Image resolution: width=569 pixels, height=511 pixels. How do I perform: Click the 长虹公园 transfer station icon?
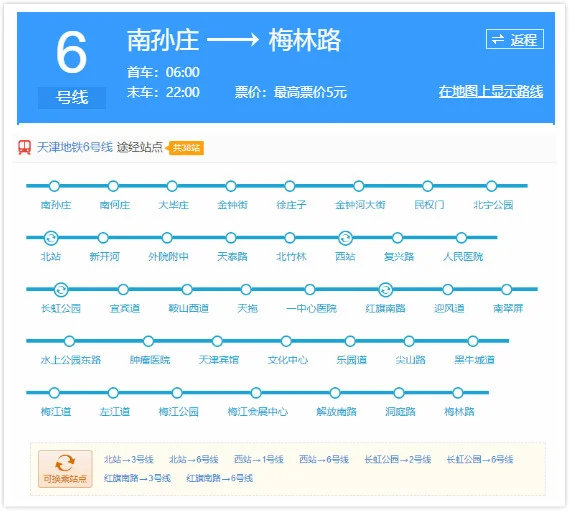61,290
